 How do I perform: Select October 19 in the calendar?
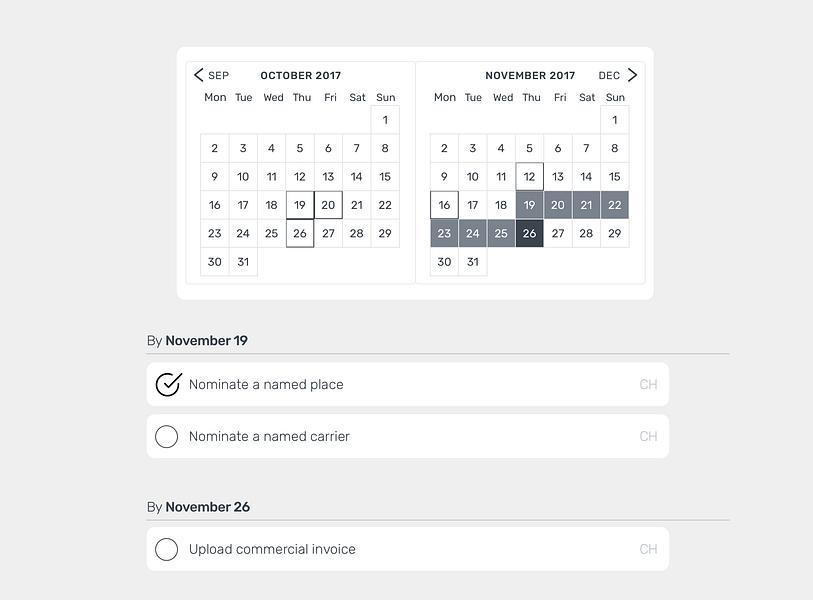[x=300, y=205]
